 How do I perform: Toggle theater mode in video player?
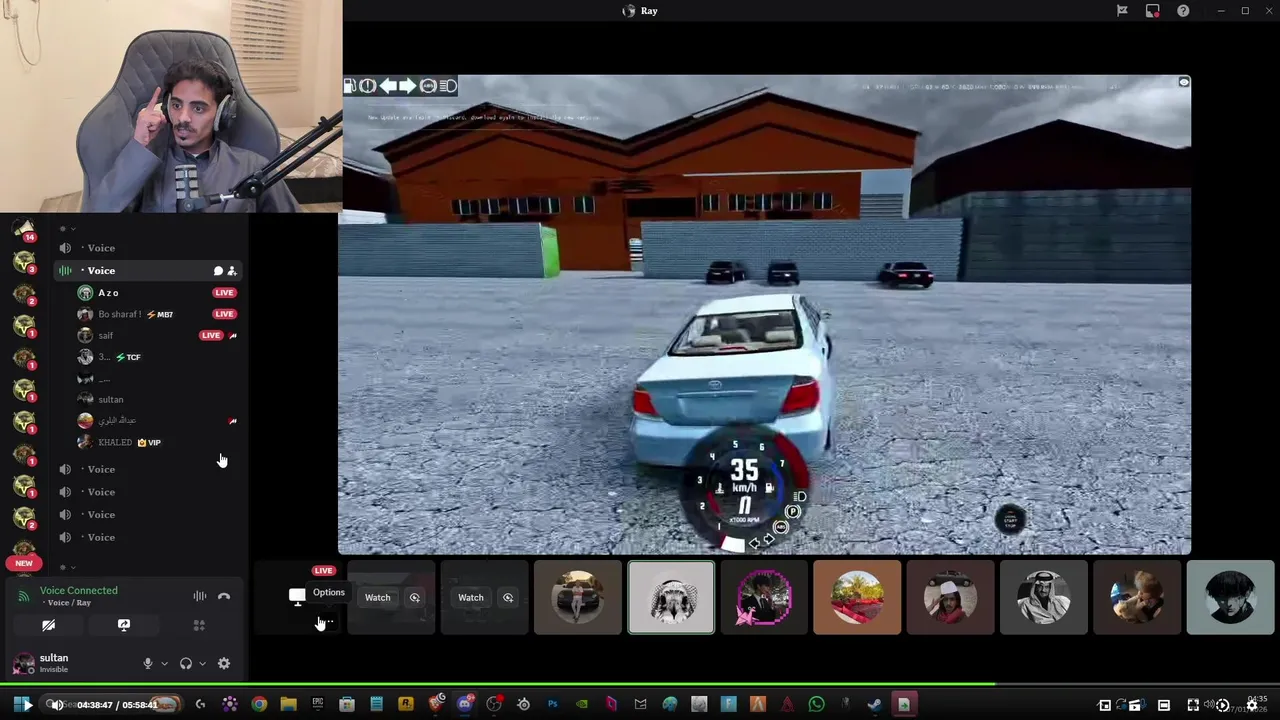(x=1164, y=705)
